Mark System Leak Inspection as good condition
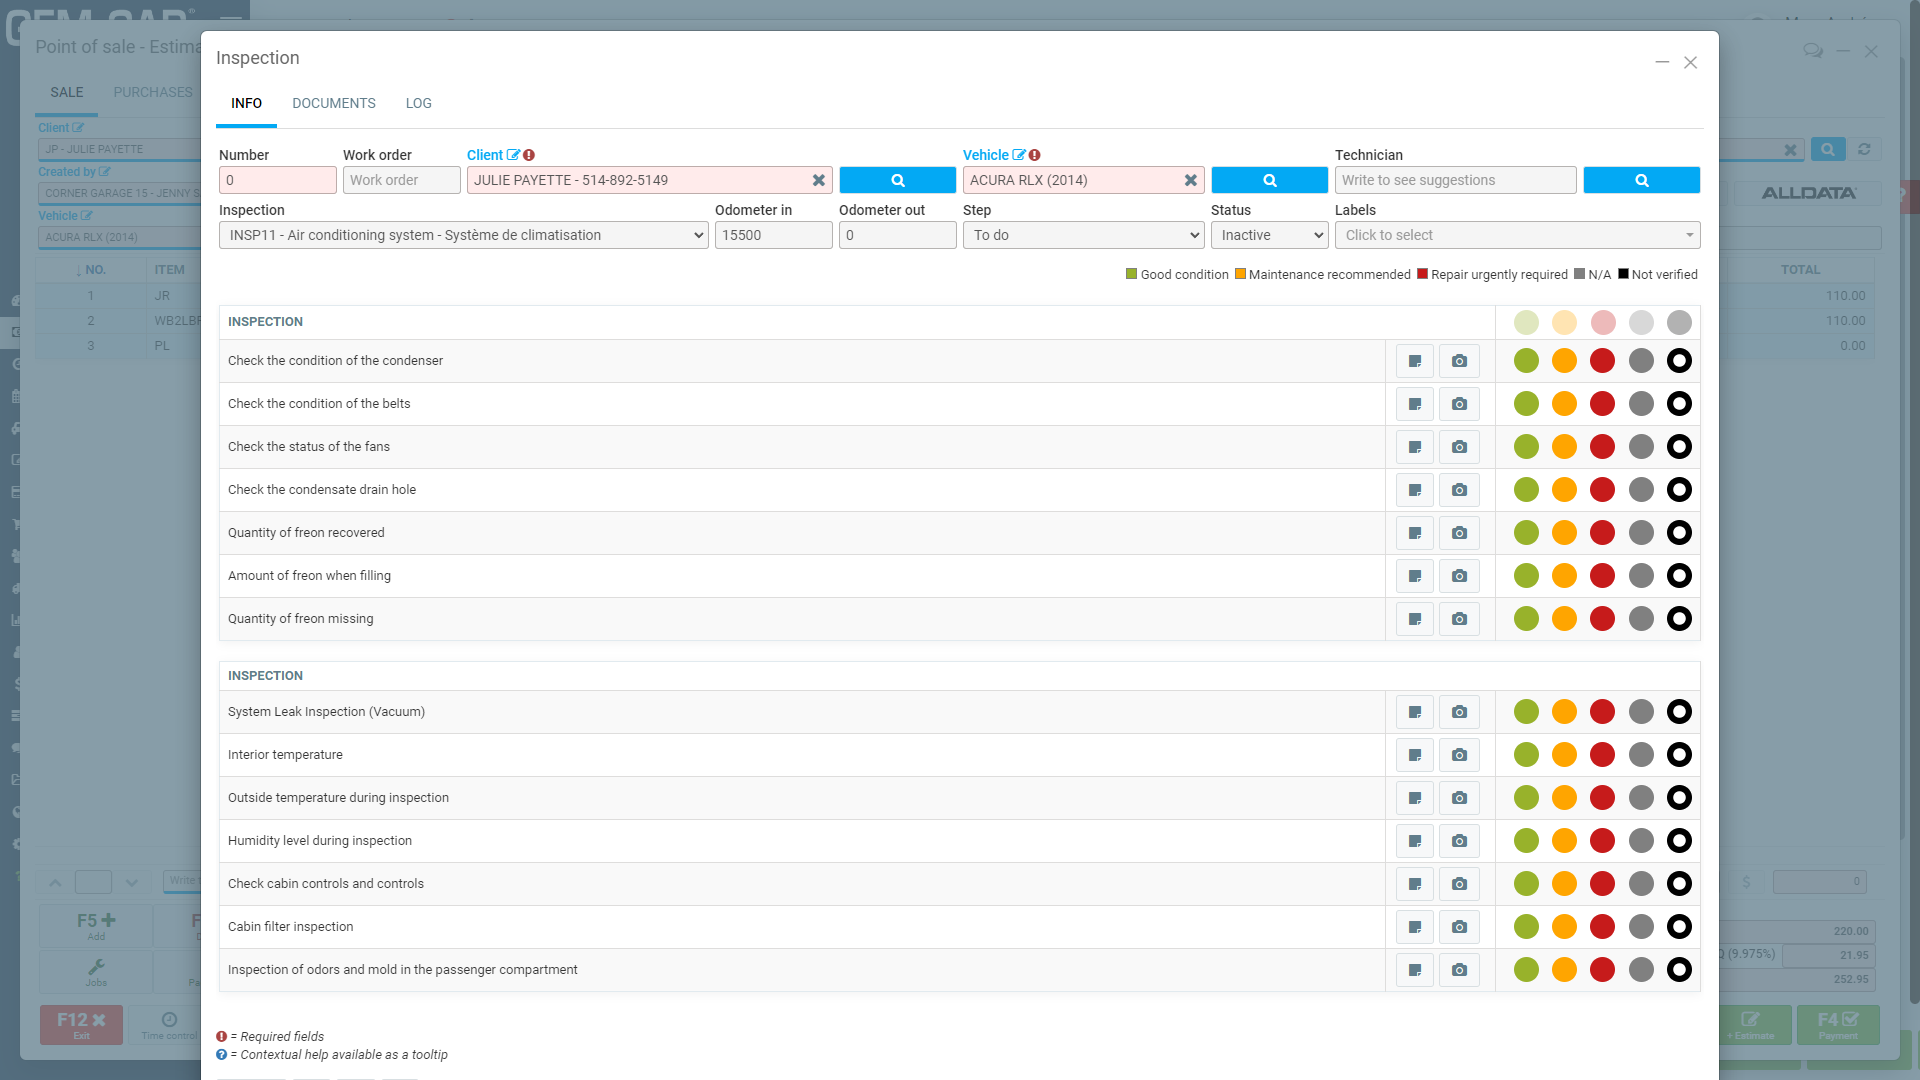 1526,712
